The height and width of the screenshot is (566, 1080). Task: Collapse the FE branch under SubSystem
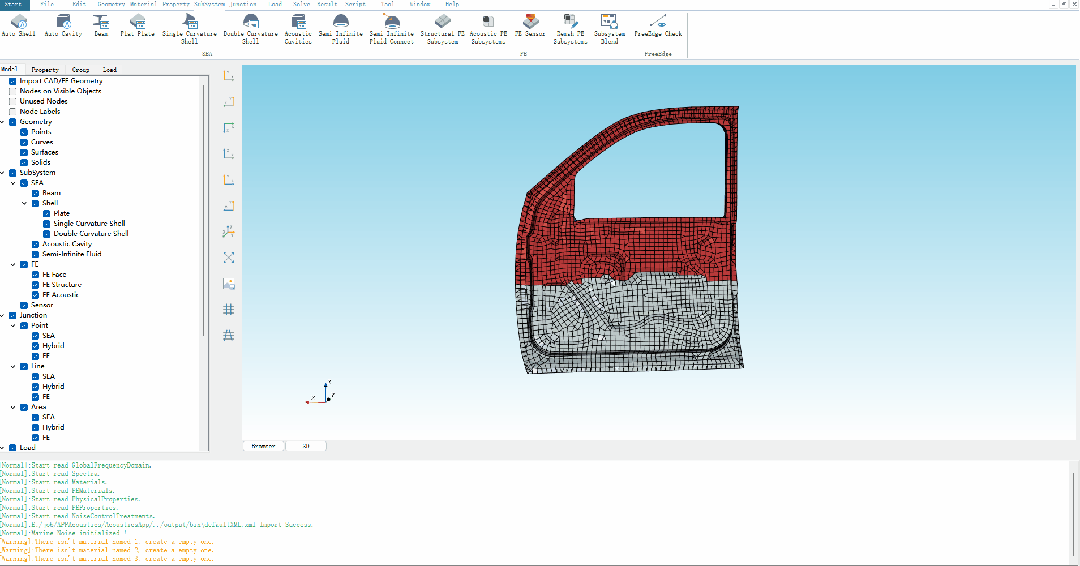click(x=13, y=264)
